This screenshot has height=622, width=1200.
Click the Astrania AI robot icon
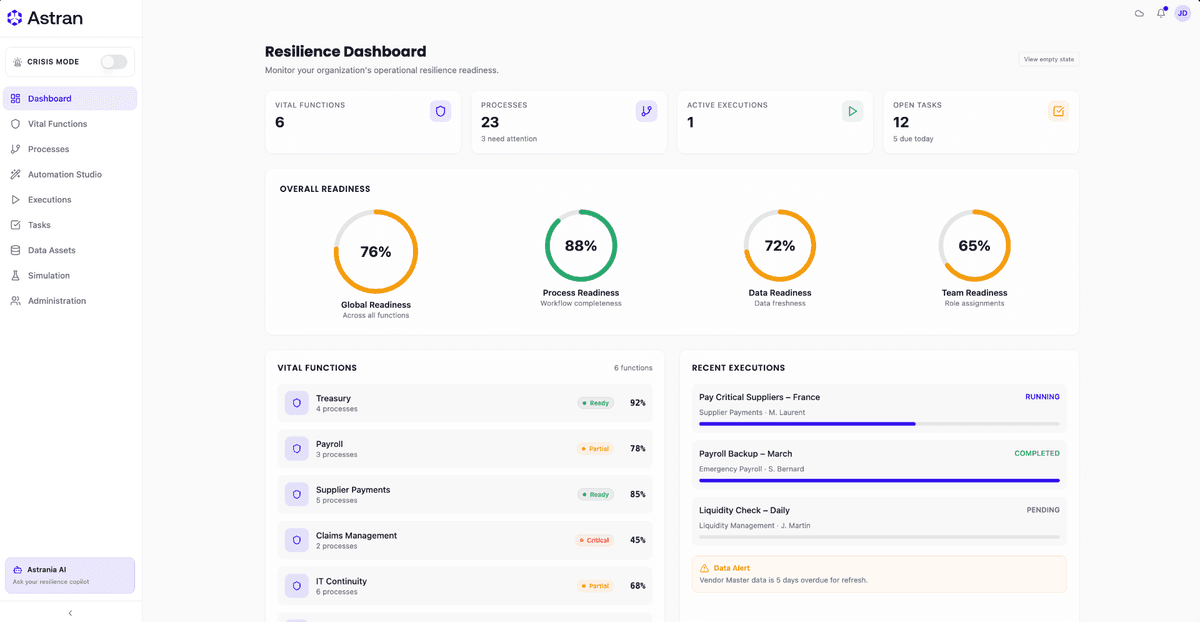click(17, 569)
